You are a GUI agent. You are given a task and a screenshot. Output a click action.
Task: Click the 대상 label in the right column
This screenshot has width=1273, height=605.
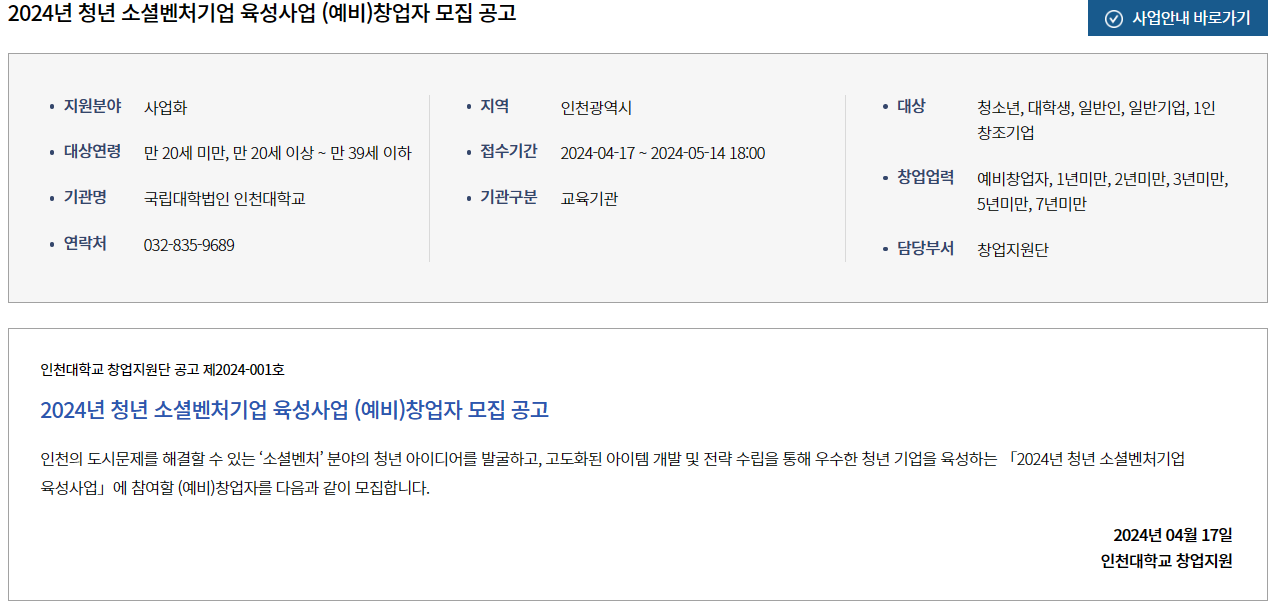911,106
